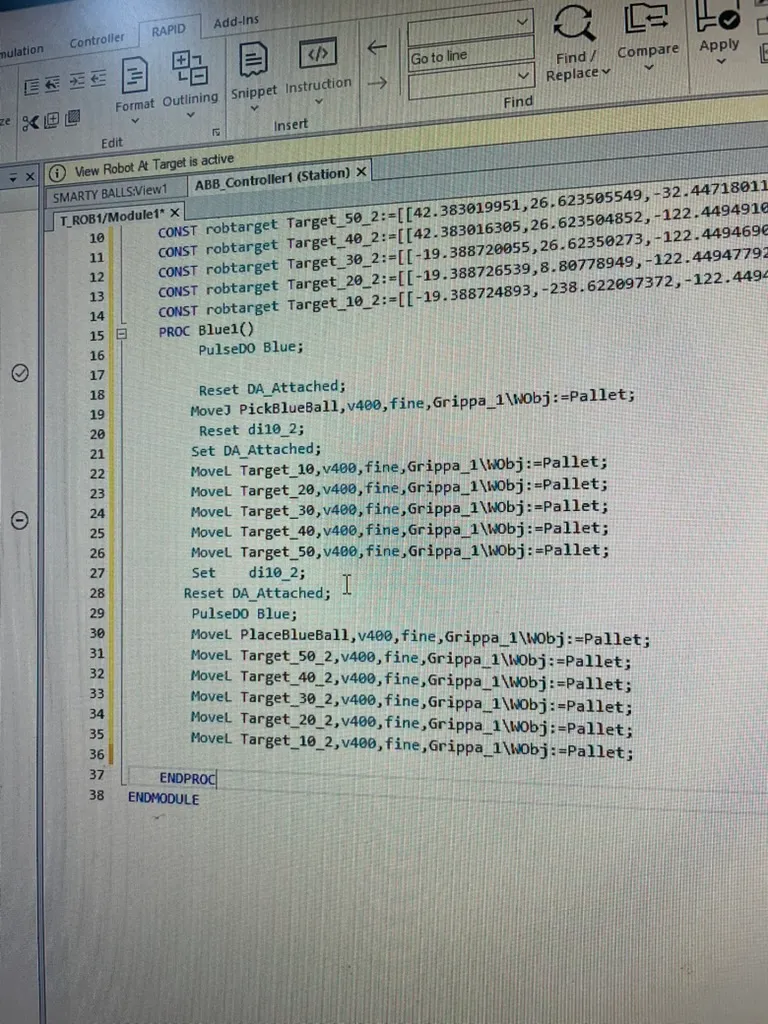Select the ABB_Controller1 (Station) tab

click(x=272, y=179)
